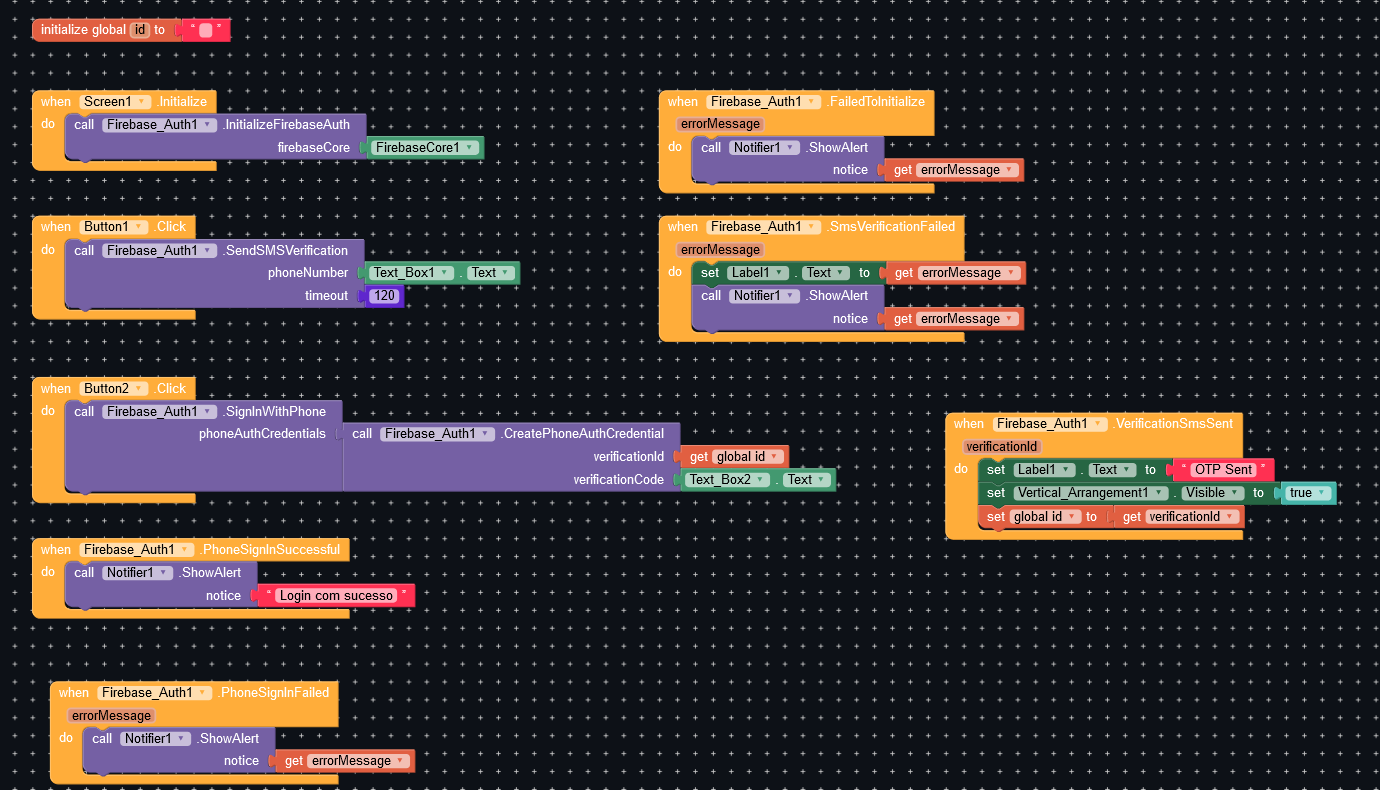The width and height of the screenshot is (1380, 790).
Task: Click the 'phoneNumber' argument label
Action: coord(308,273)
